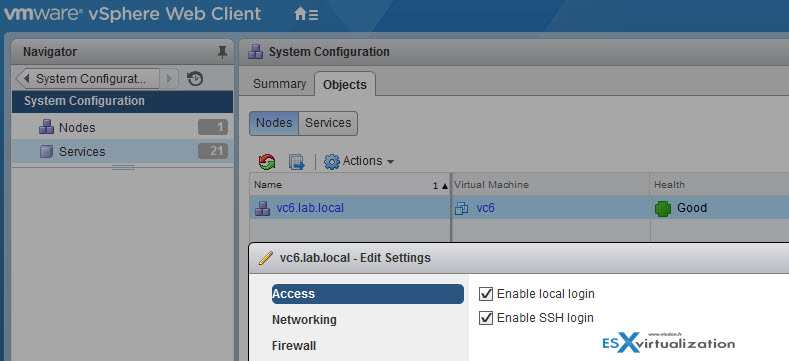Screen dimensions: 789x361
Task: Click the Services cube icon in Navigator
Action: coord(46,152)
